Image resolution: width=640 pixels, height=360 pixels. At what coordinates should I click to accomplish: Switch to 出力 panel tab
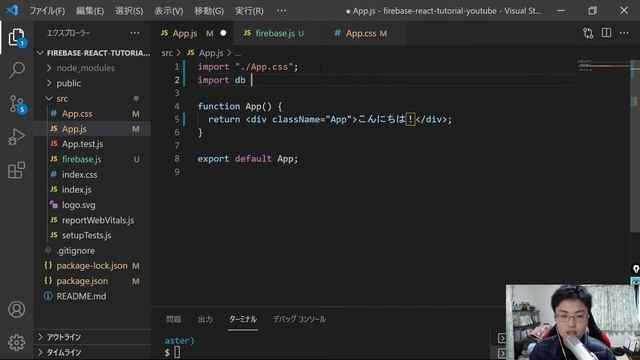pos(205,319)
